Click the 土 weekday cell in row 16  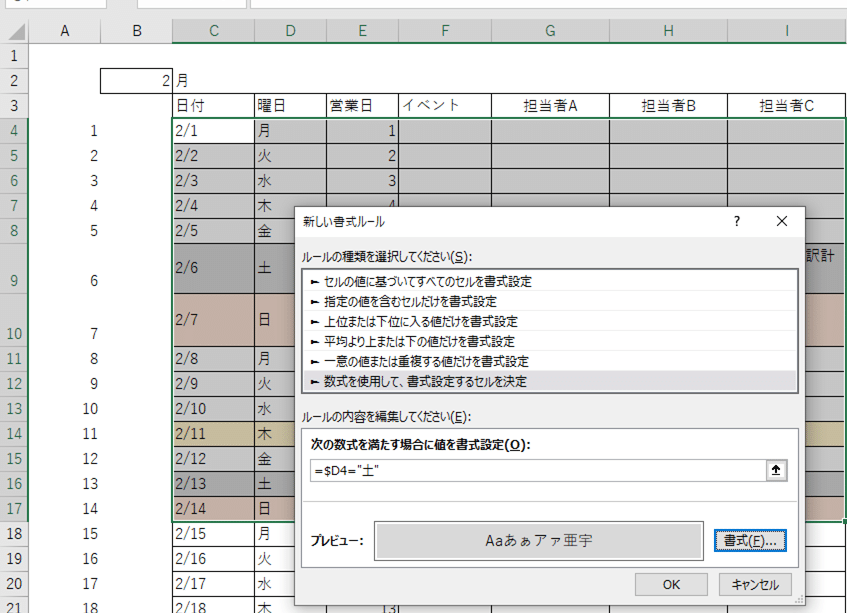274,483
